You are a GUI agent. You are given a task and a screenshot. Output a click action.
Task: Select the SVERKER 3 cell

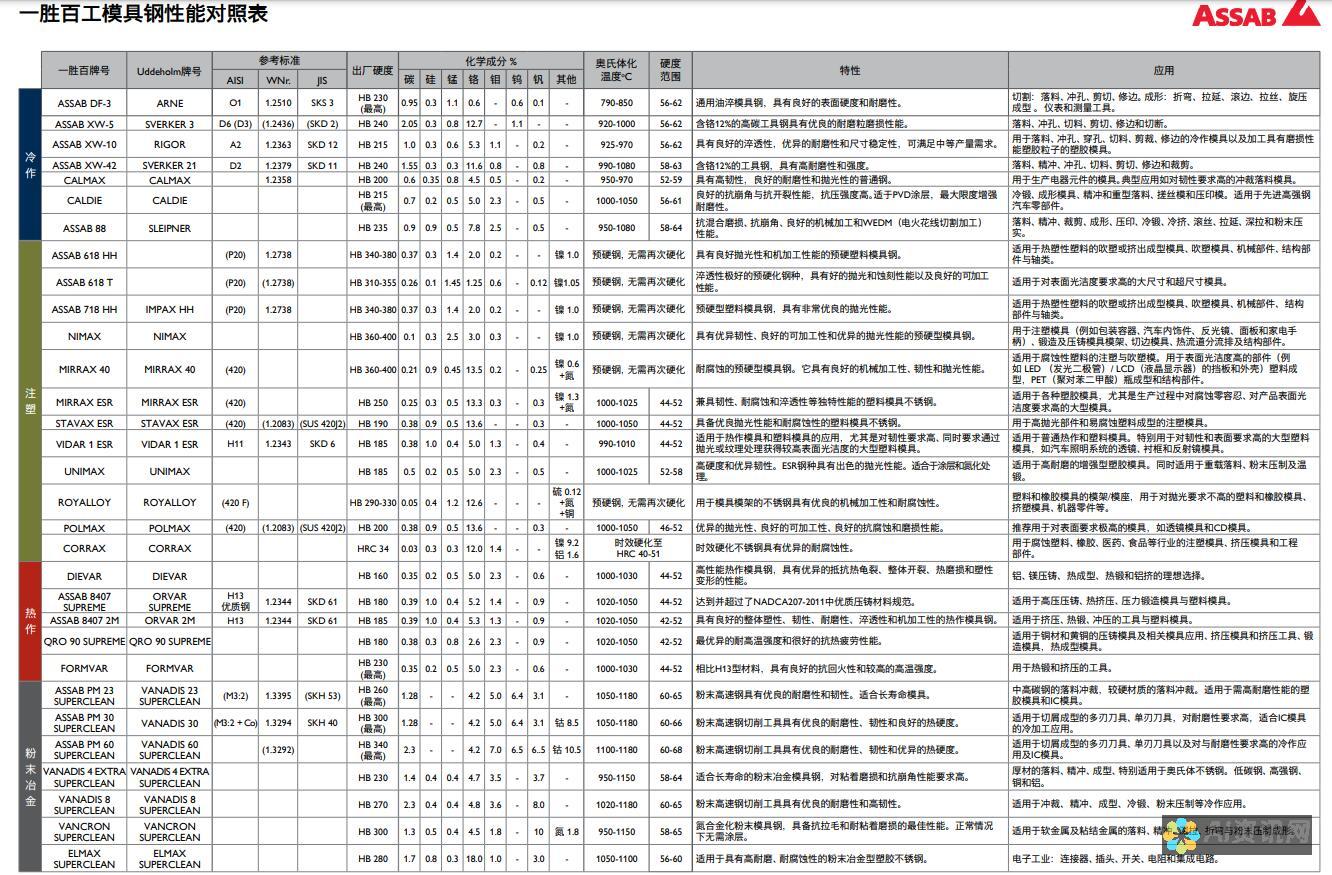(169, 124)
